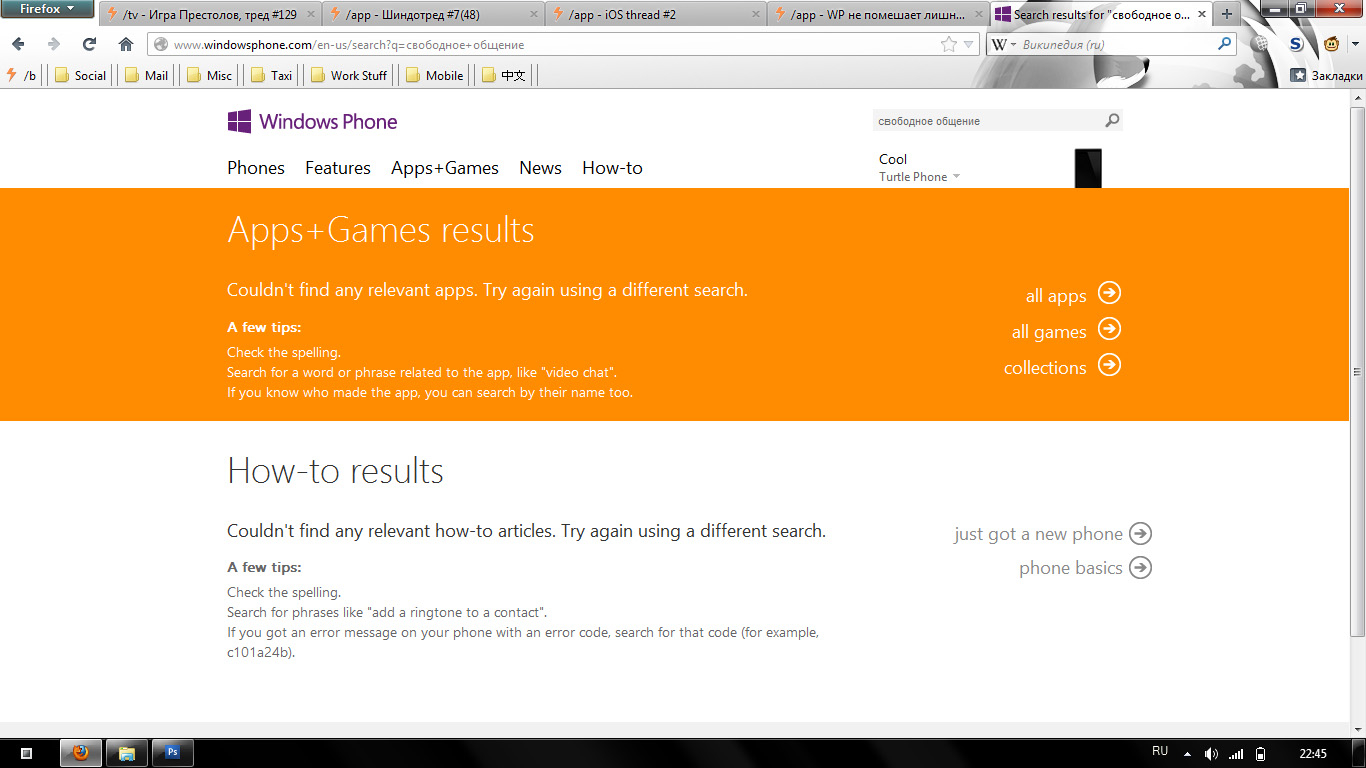The height and width of the screenshot is (768, 1366).
Task: Click the Wikipedia search magnifier icon
Action: [x=1224, y=44]
